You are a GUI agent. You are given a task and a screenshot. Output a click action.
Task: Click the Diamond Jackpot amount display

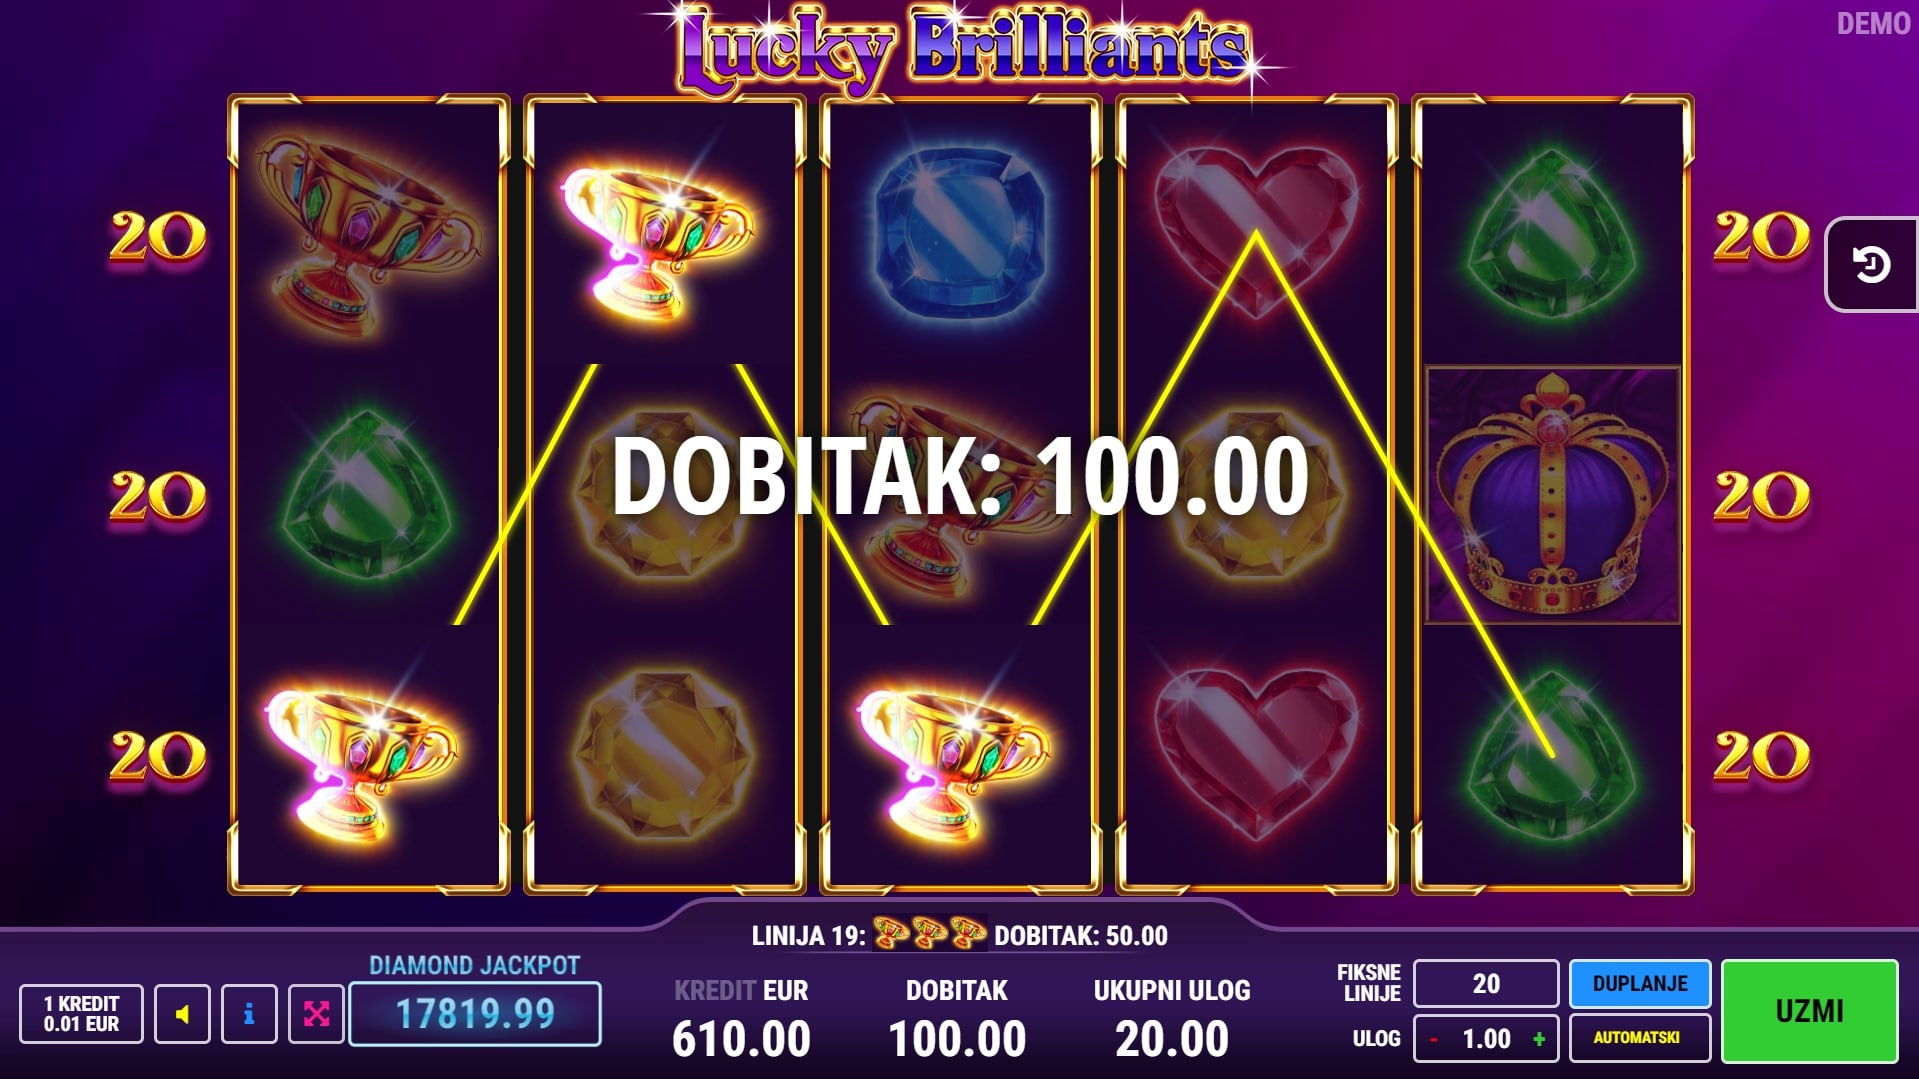pyautogui.click(x=475, y=1014)
